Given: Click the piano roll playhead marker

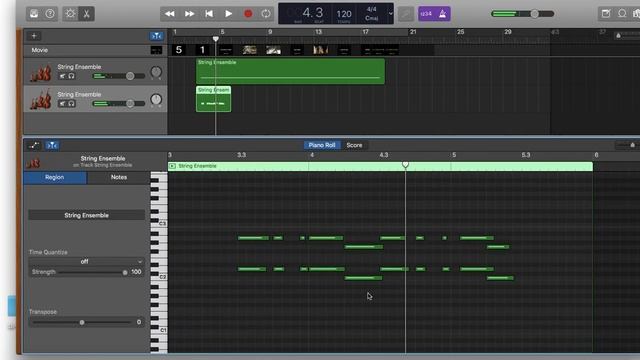Looking at the screenshot, I should click(405, 164).
